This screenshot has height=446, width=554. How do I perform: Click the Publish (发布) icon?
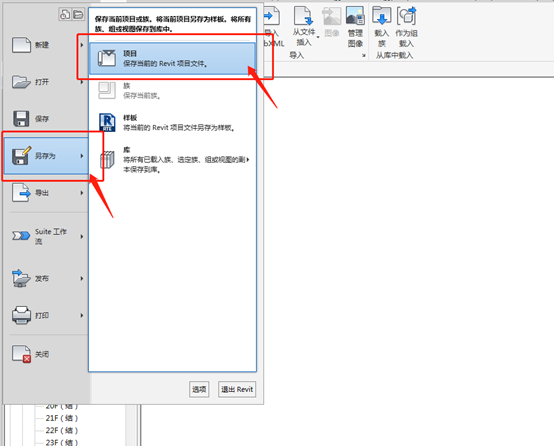pyautogui.click(x=21, y=278)
